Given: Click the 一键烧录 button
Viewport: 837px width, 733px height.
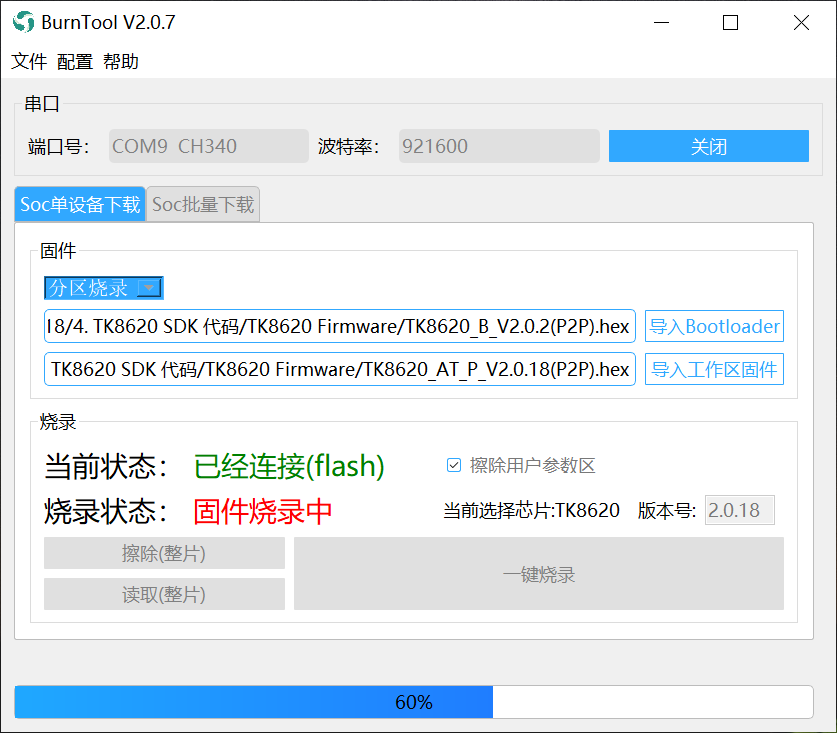Looking at the screenshot, I should (539, 574).
